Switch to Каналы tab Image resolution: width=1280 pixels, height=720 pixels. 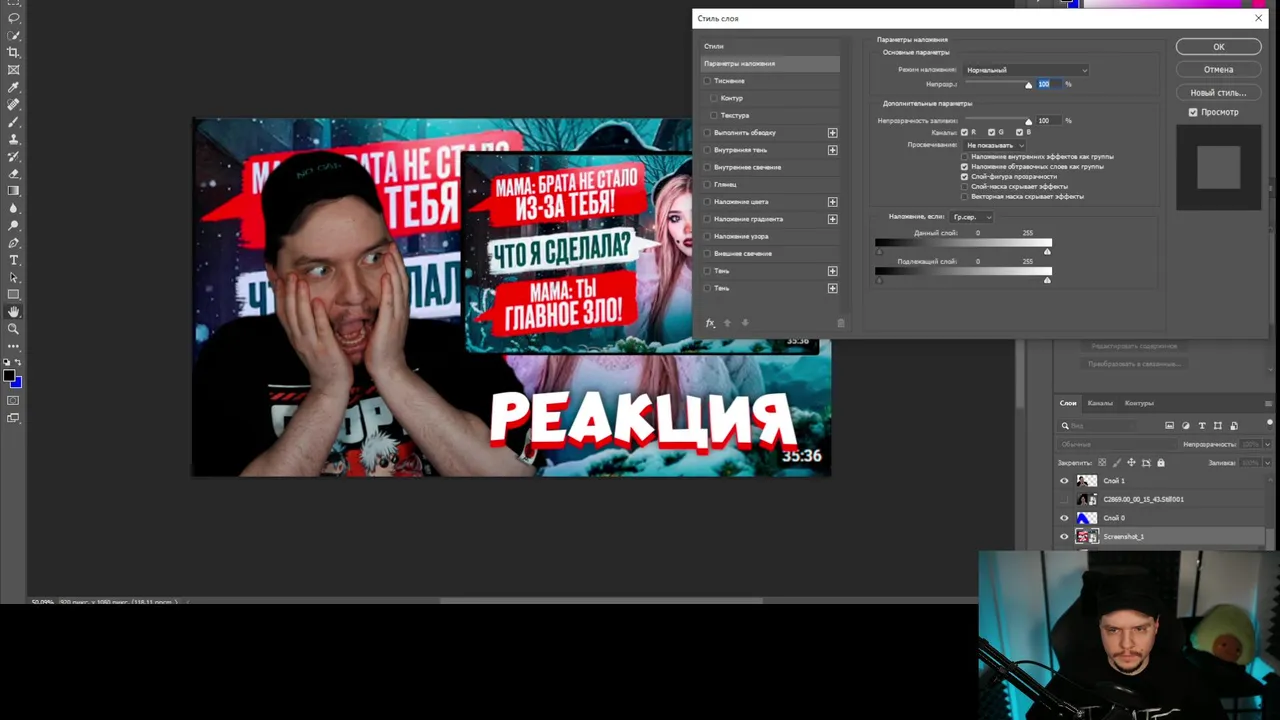pos(1100,403)
